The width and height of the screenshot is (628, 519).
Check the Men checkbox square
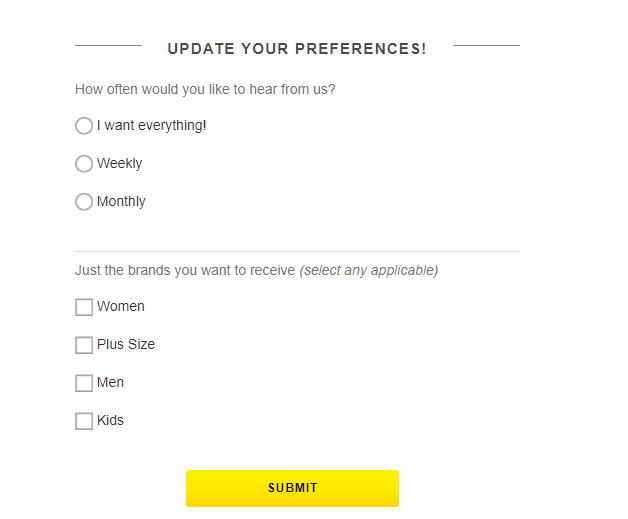click(84, 383)
